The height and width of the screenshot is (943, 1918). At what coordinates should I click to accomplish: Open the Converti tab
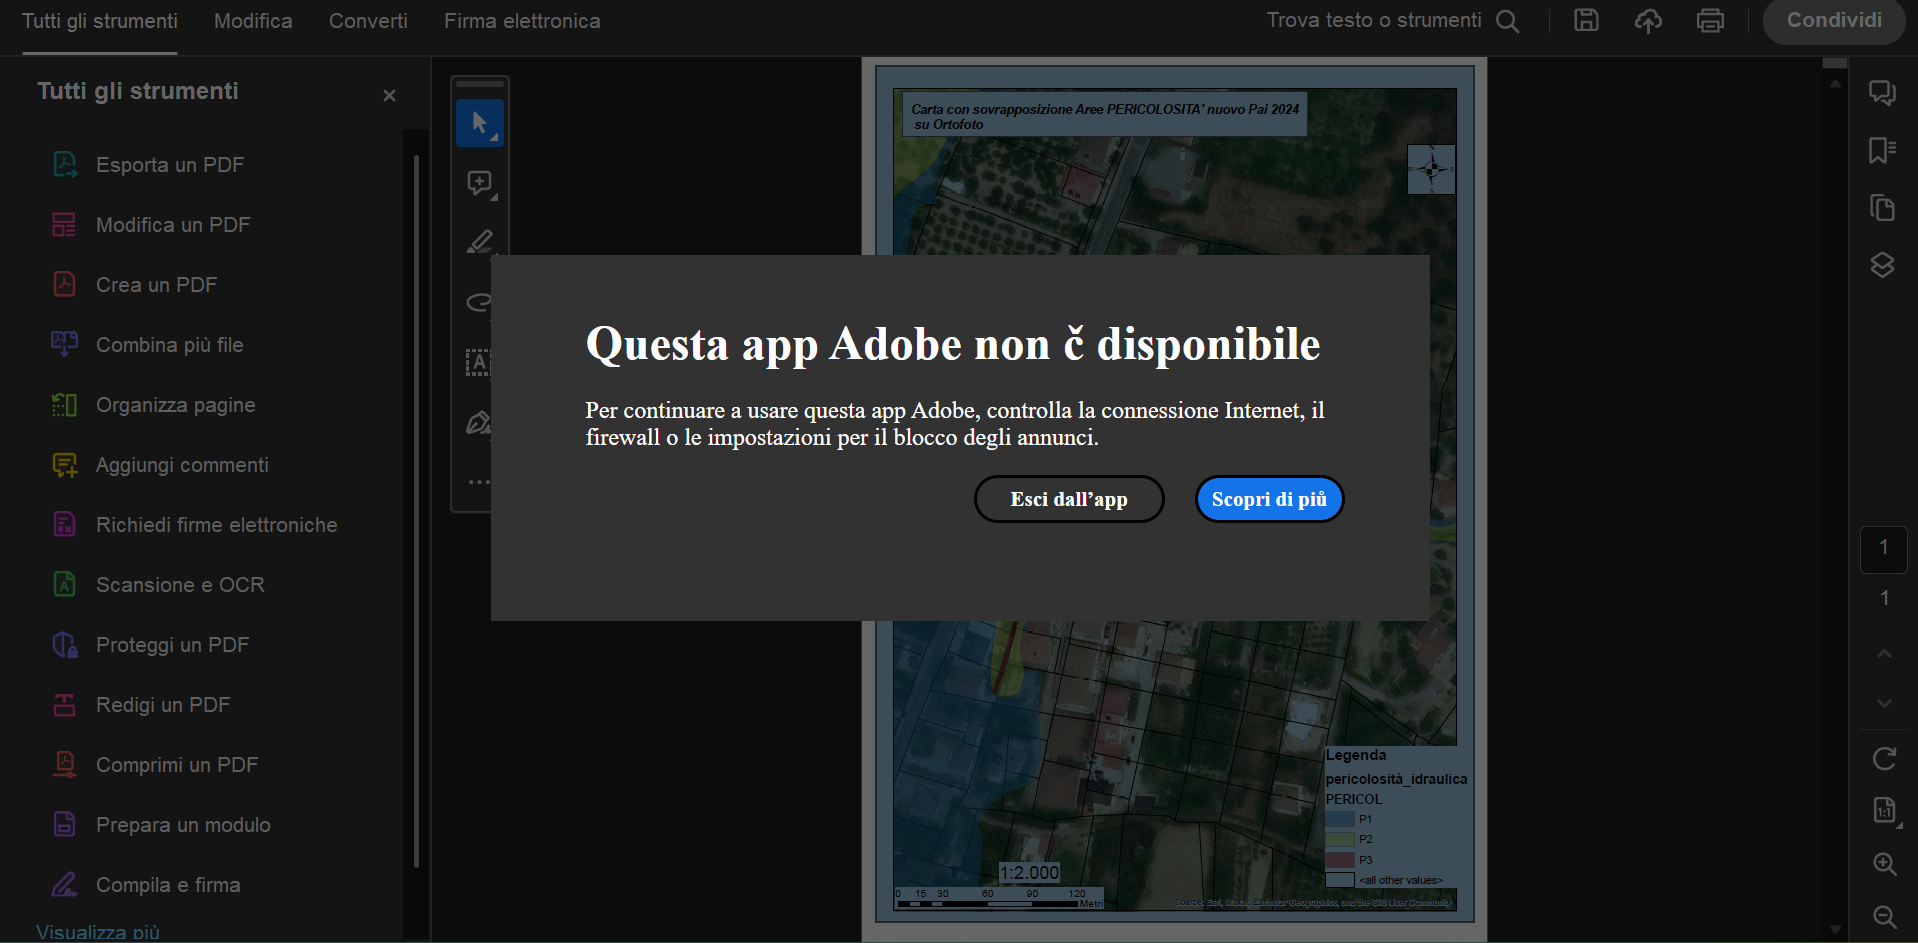point(368,21)
